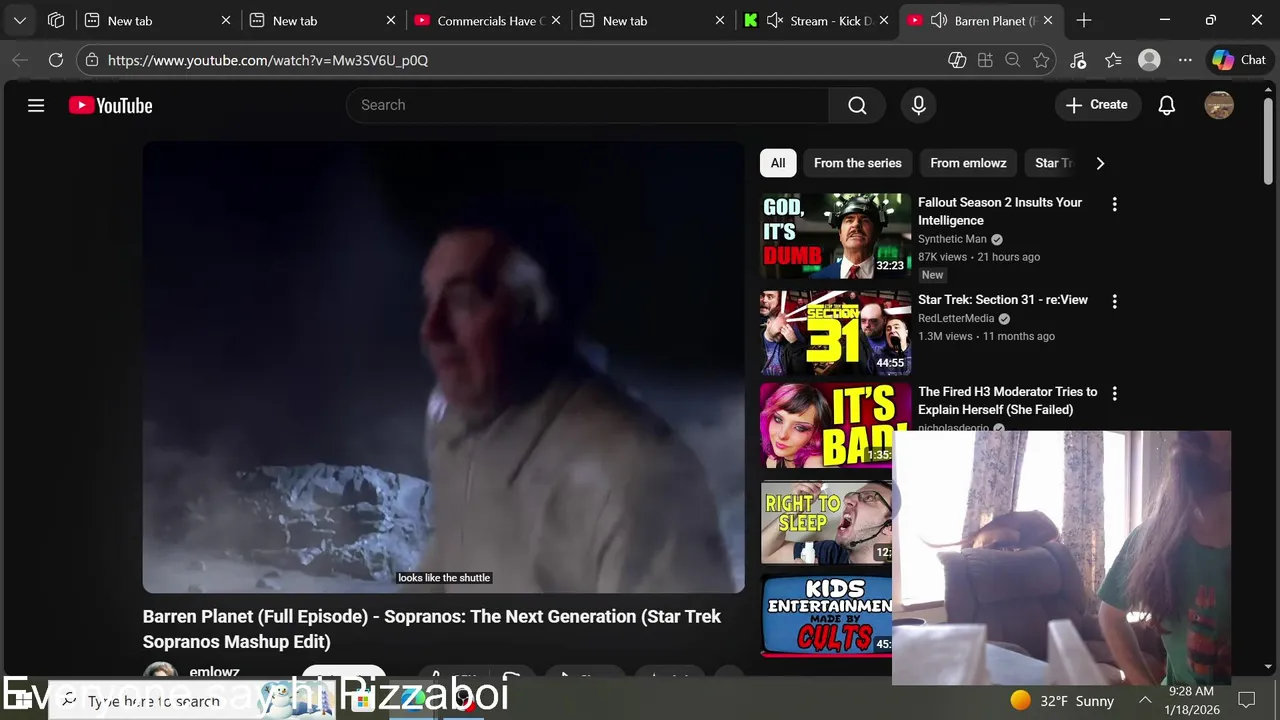This screenshot has height=720, width=1280.
Task: Close the Stream - Kick tab
Action: [884, 20]
